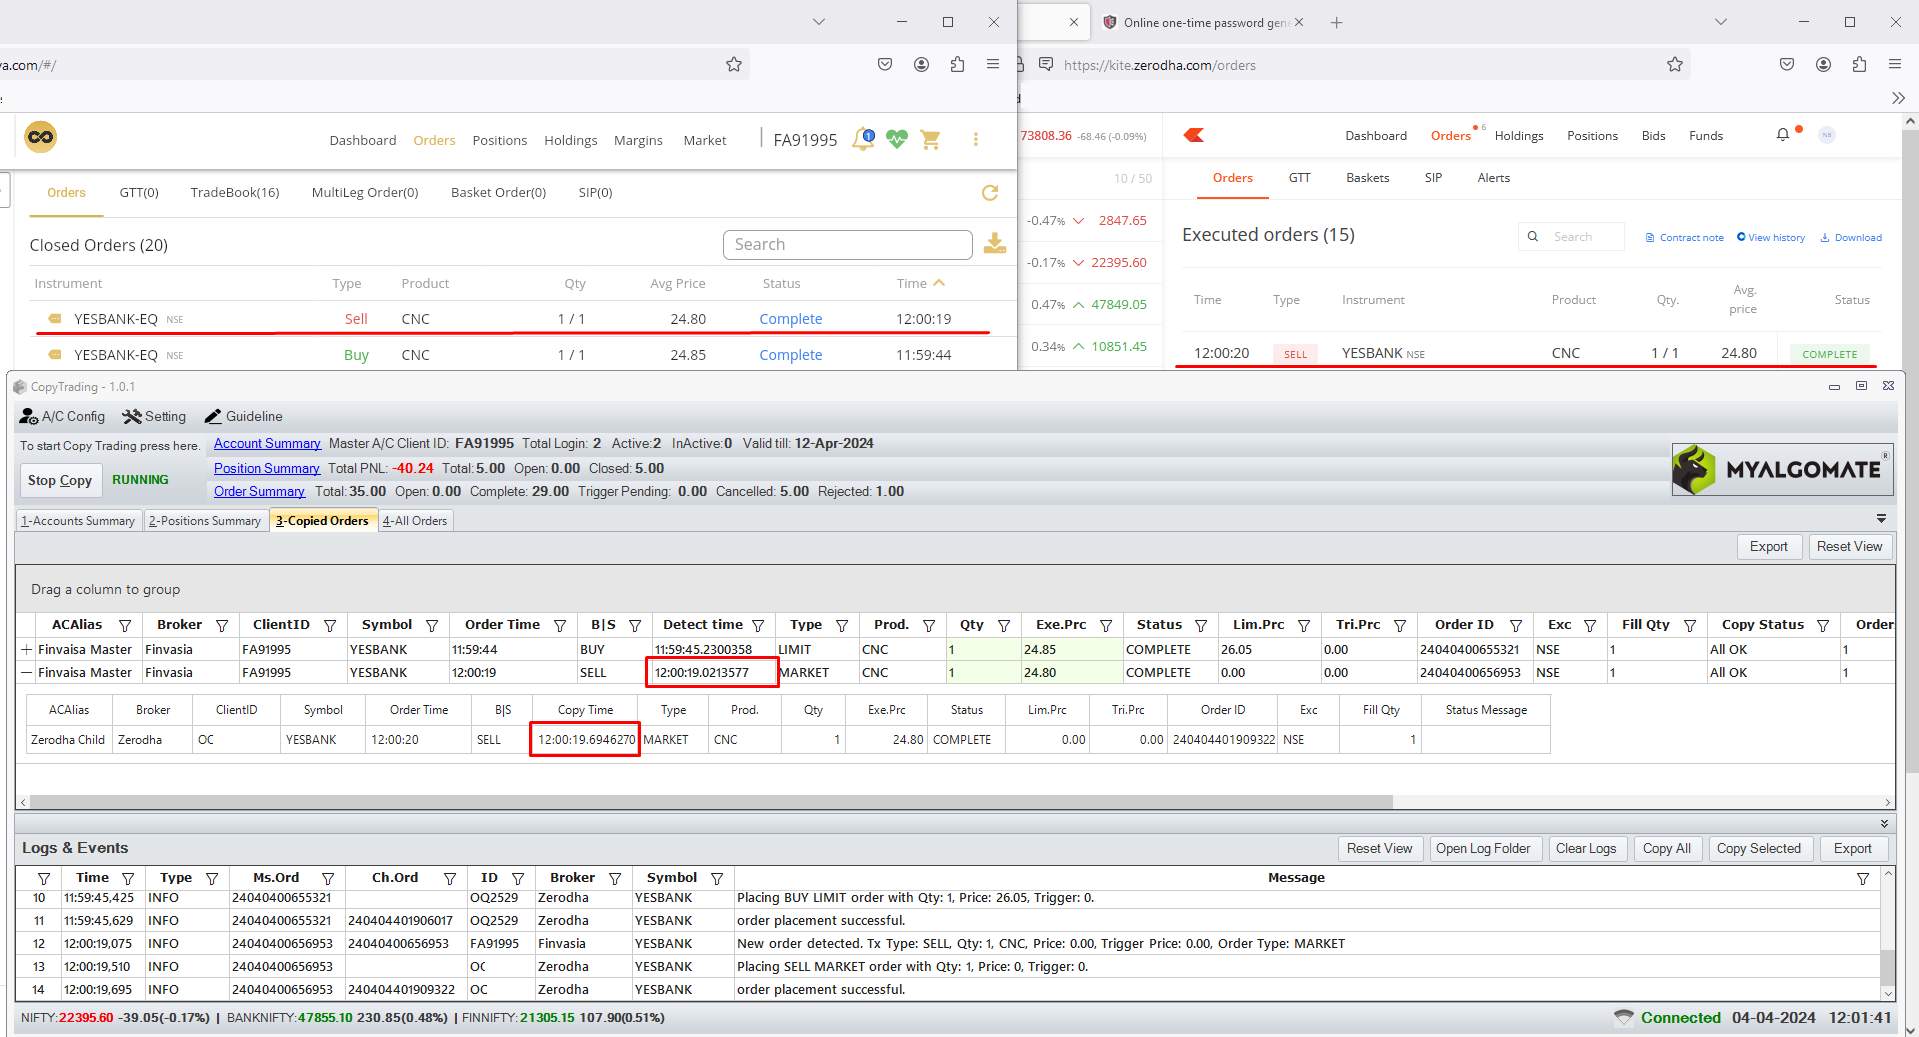
Task: Sort by Time column arrow in Finvasia orders
Action: pyautogui.click(x=939, y=283)
